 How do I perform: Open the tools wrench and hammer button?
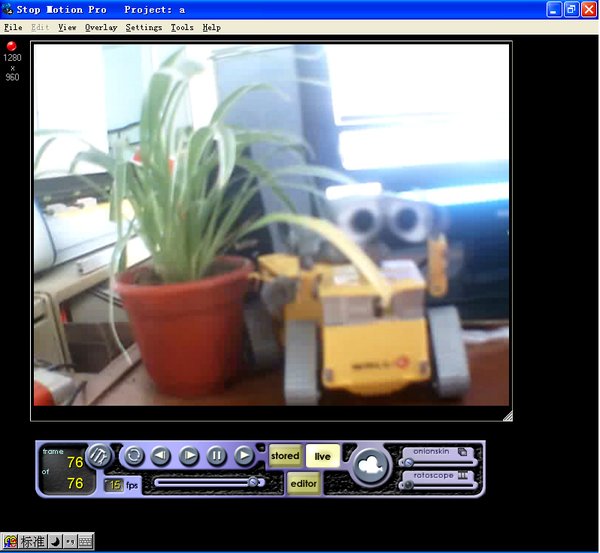point(99,455)
